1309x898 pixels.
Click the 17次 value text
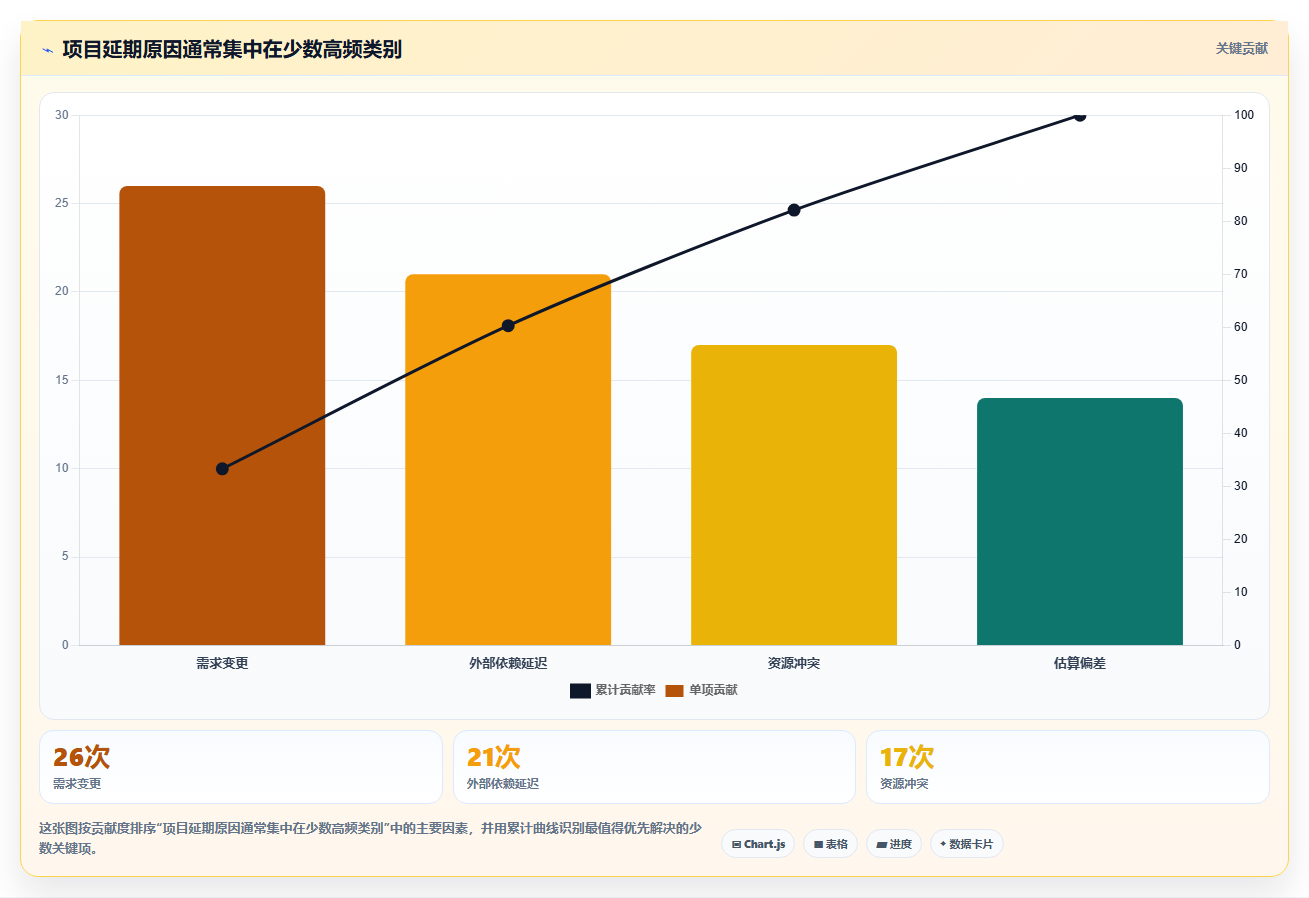tap(907, 757)
